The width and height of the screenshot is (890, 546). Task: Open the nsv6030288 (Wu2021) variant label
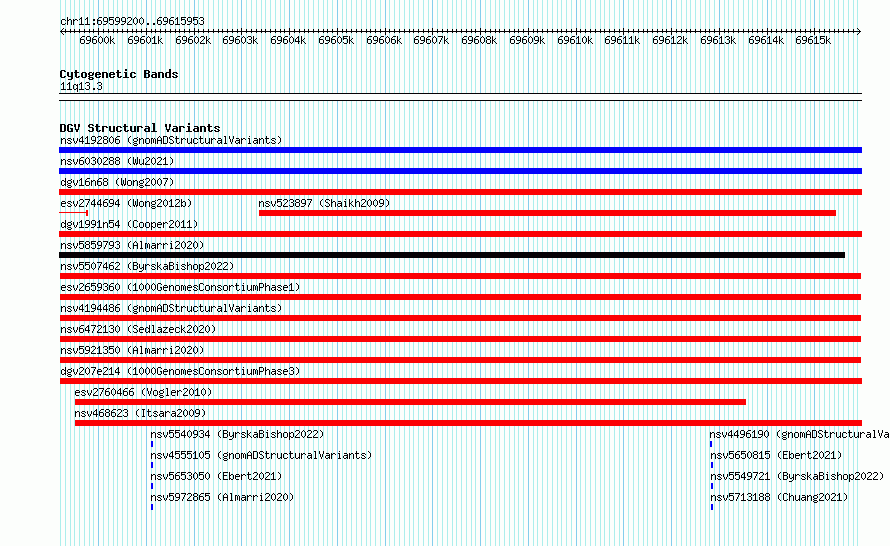click(117, 161)
